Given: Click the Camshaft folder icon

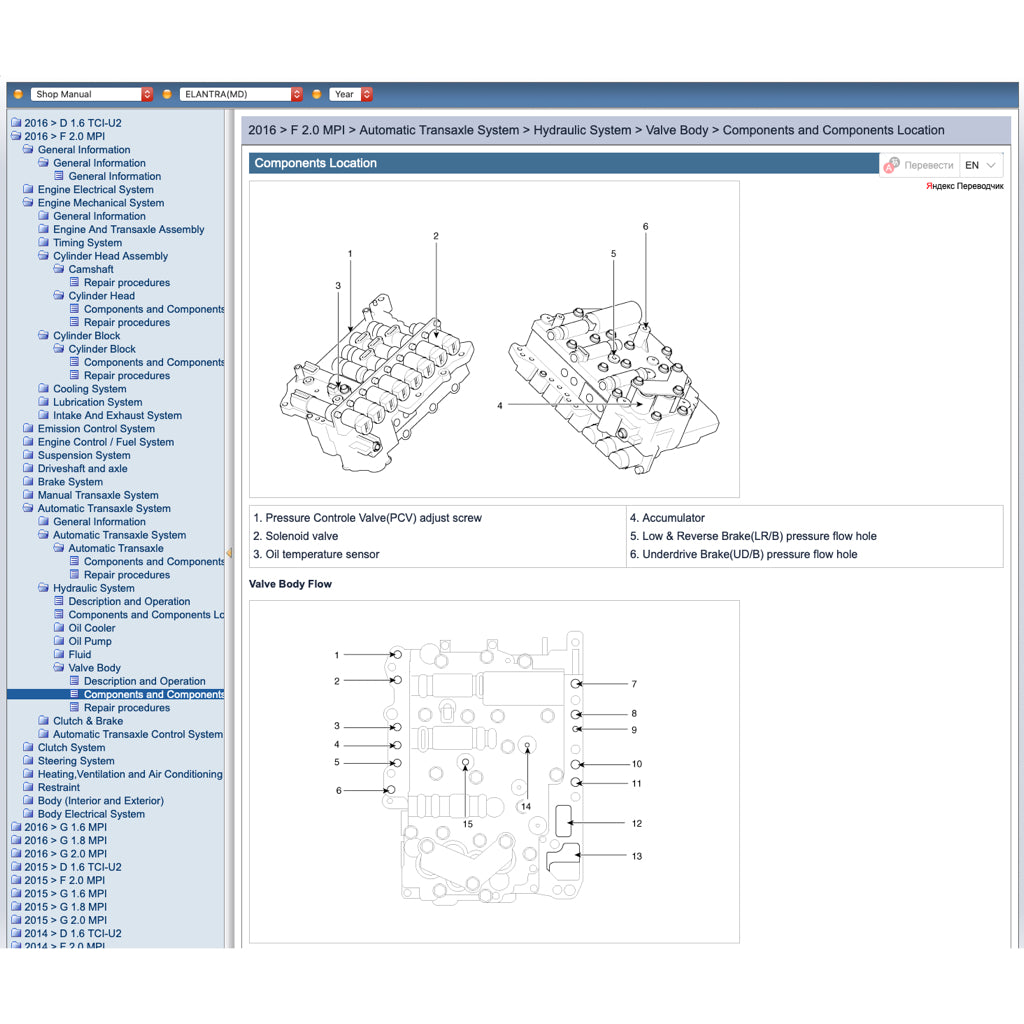Looking at the screenshot, I should coord(59,269).
